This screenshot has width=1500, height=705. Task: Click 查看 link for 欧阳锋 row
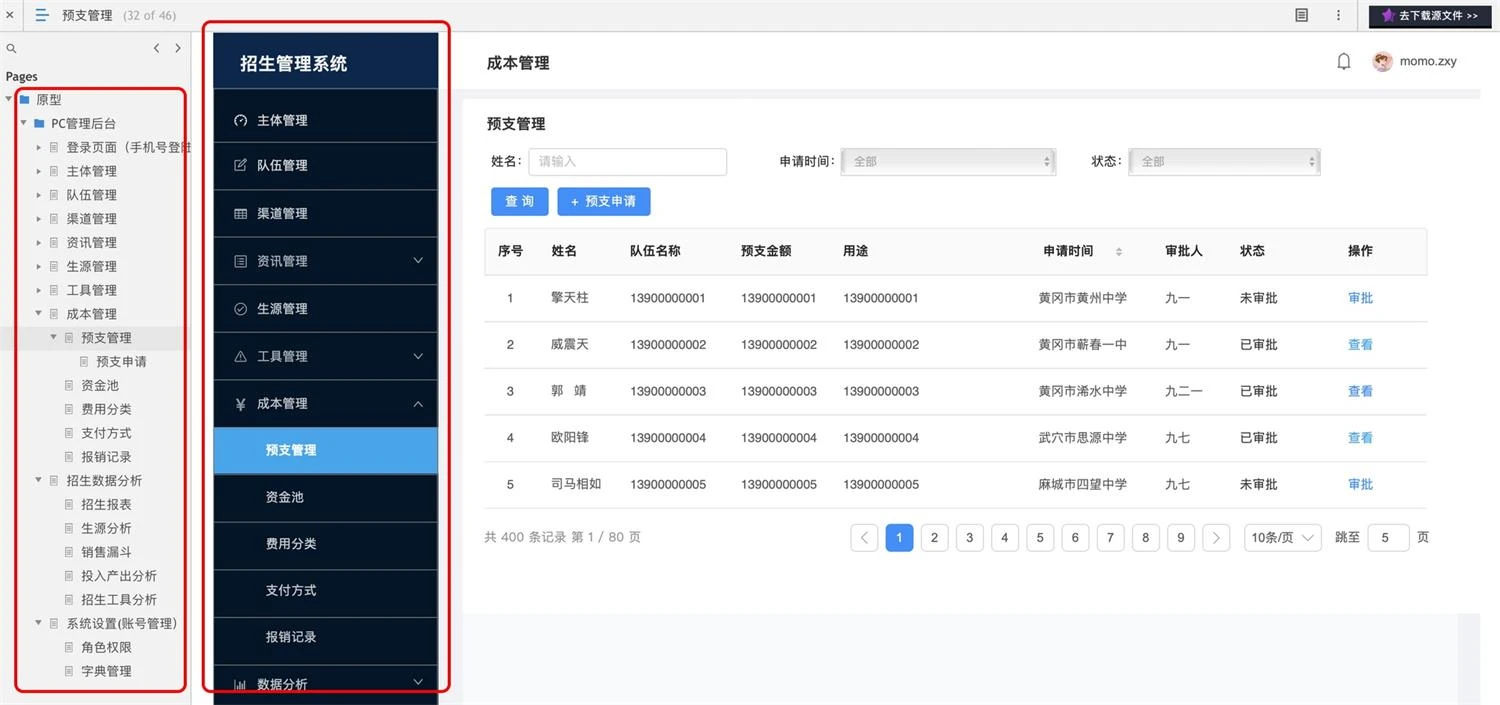[x=1360, y=438]
